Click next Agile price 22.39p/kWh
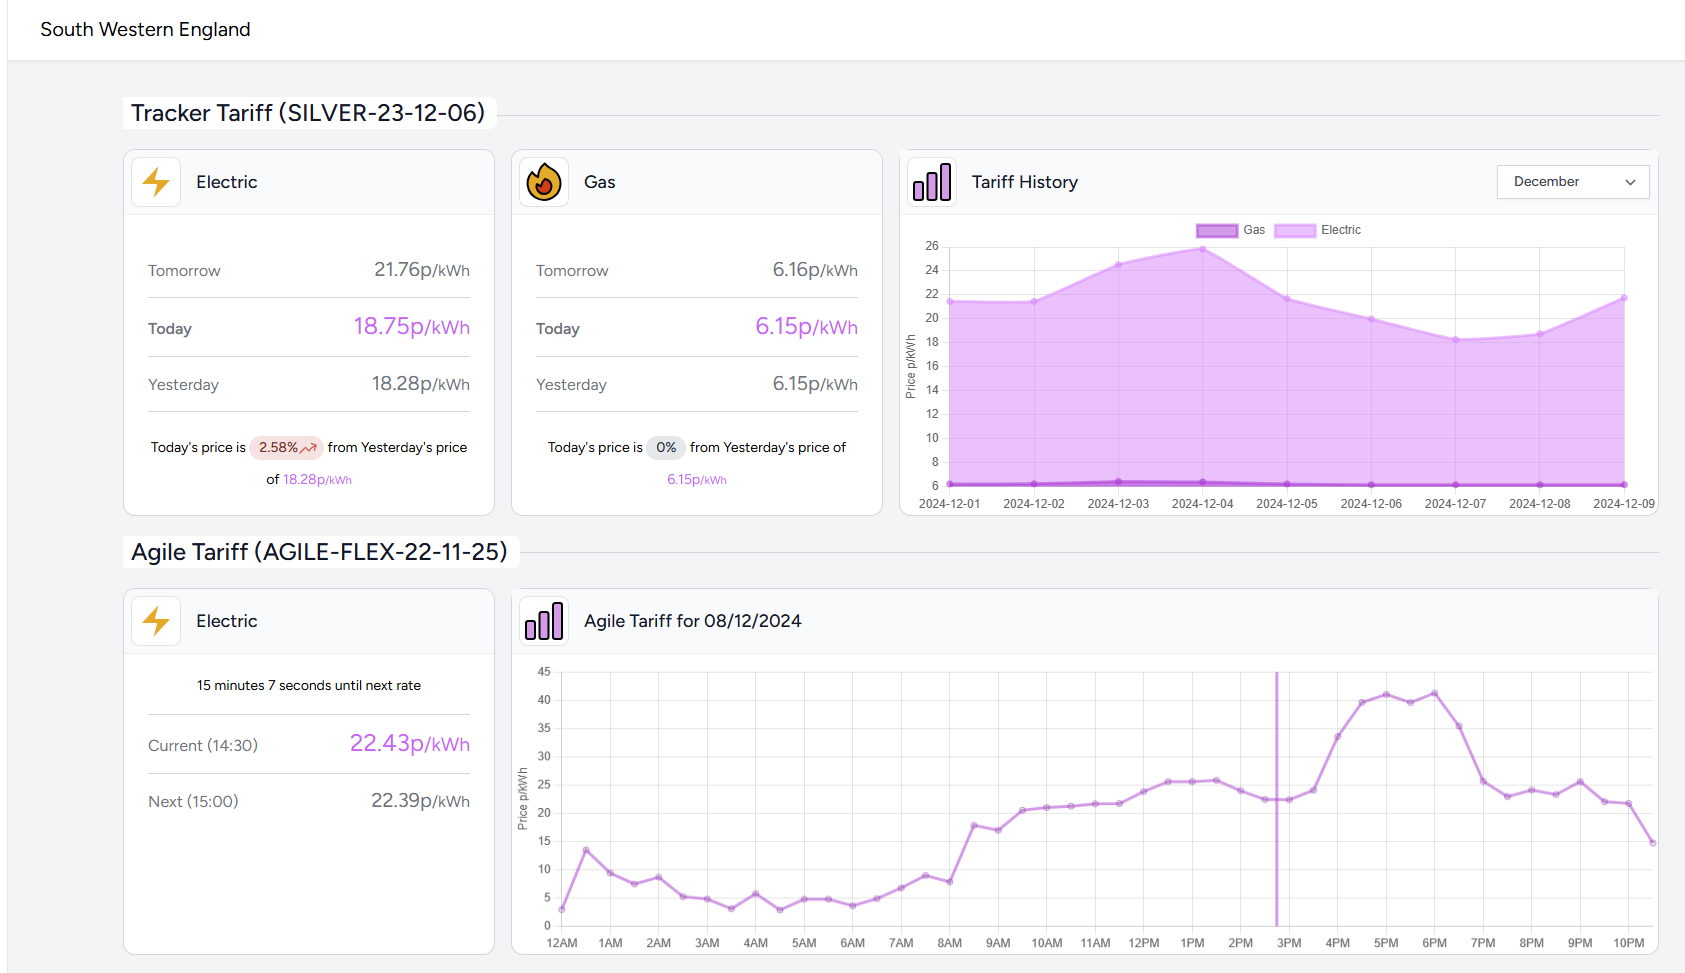 (x=420, y=801)
